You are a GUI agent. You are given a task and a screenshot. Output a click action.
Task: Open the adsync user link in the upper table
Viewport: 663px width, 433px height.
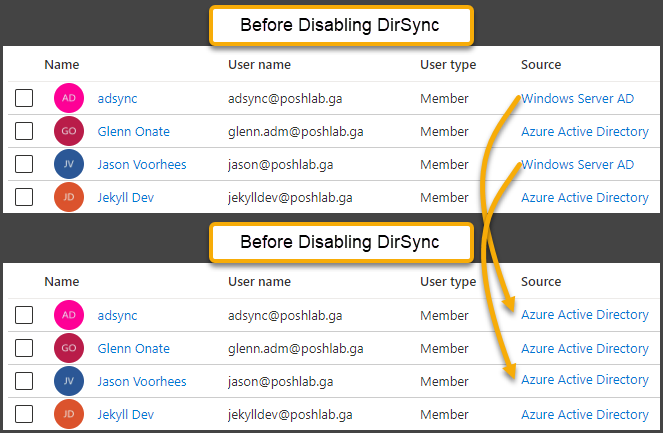point(118,99)
